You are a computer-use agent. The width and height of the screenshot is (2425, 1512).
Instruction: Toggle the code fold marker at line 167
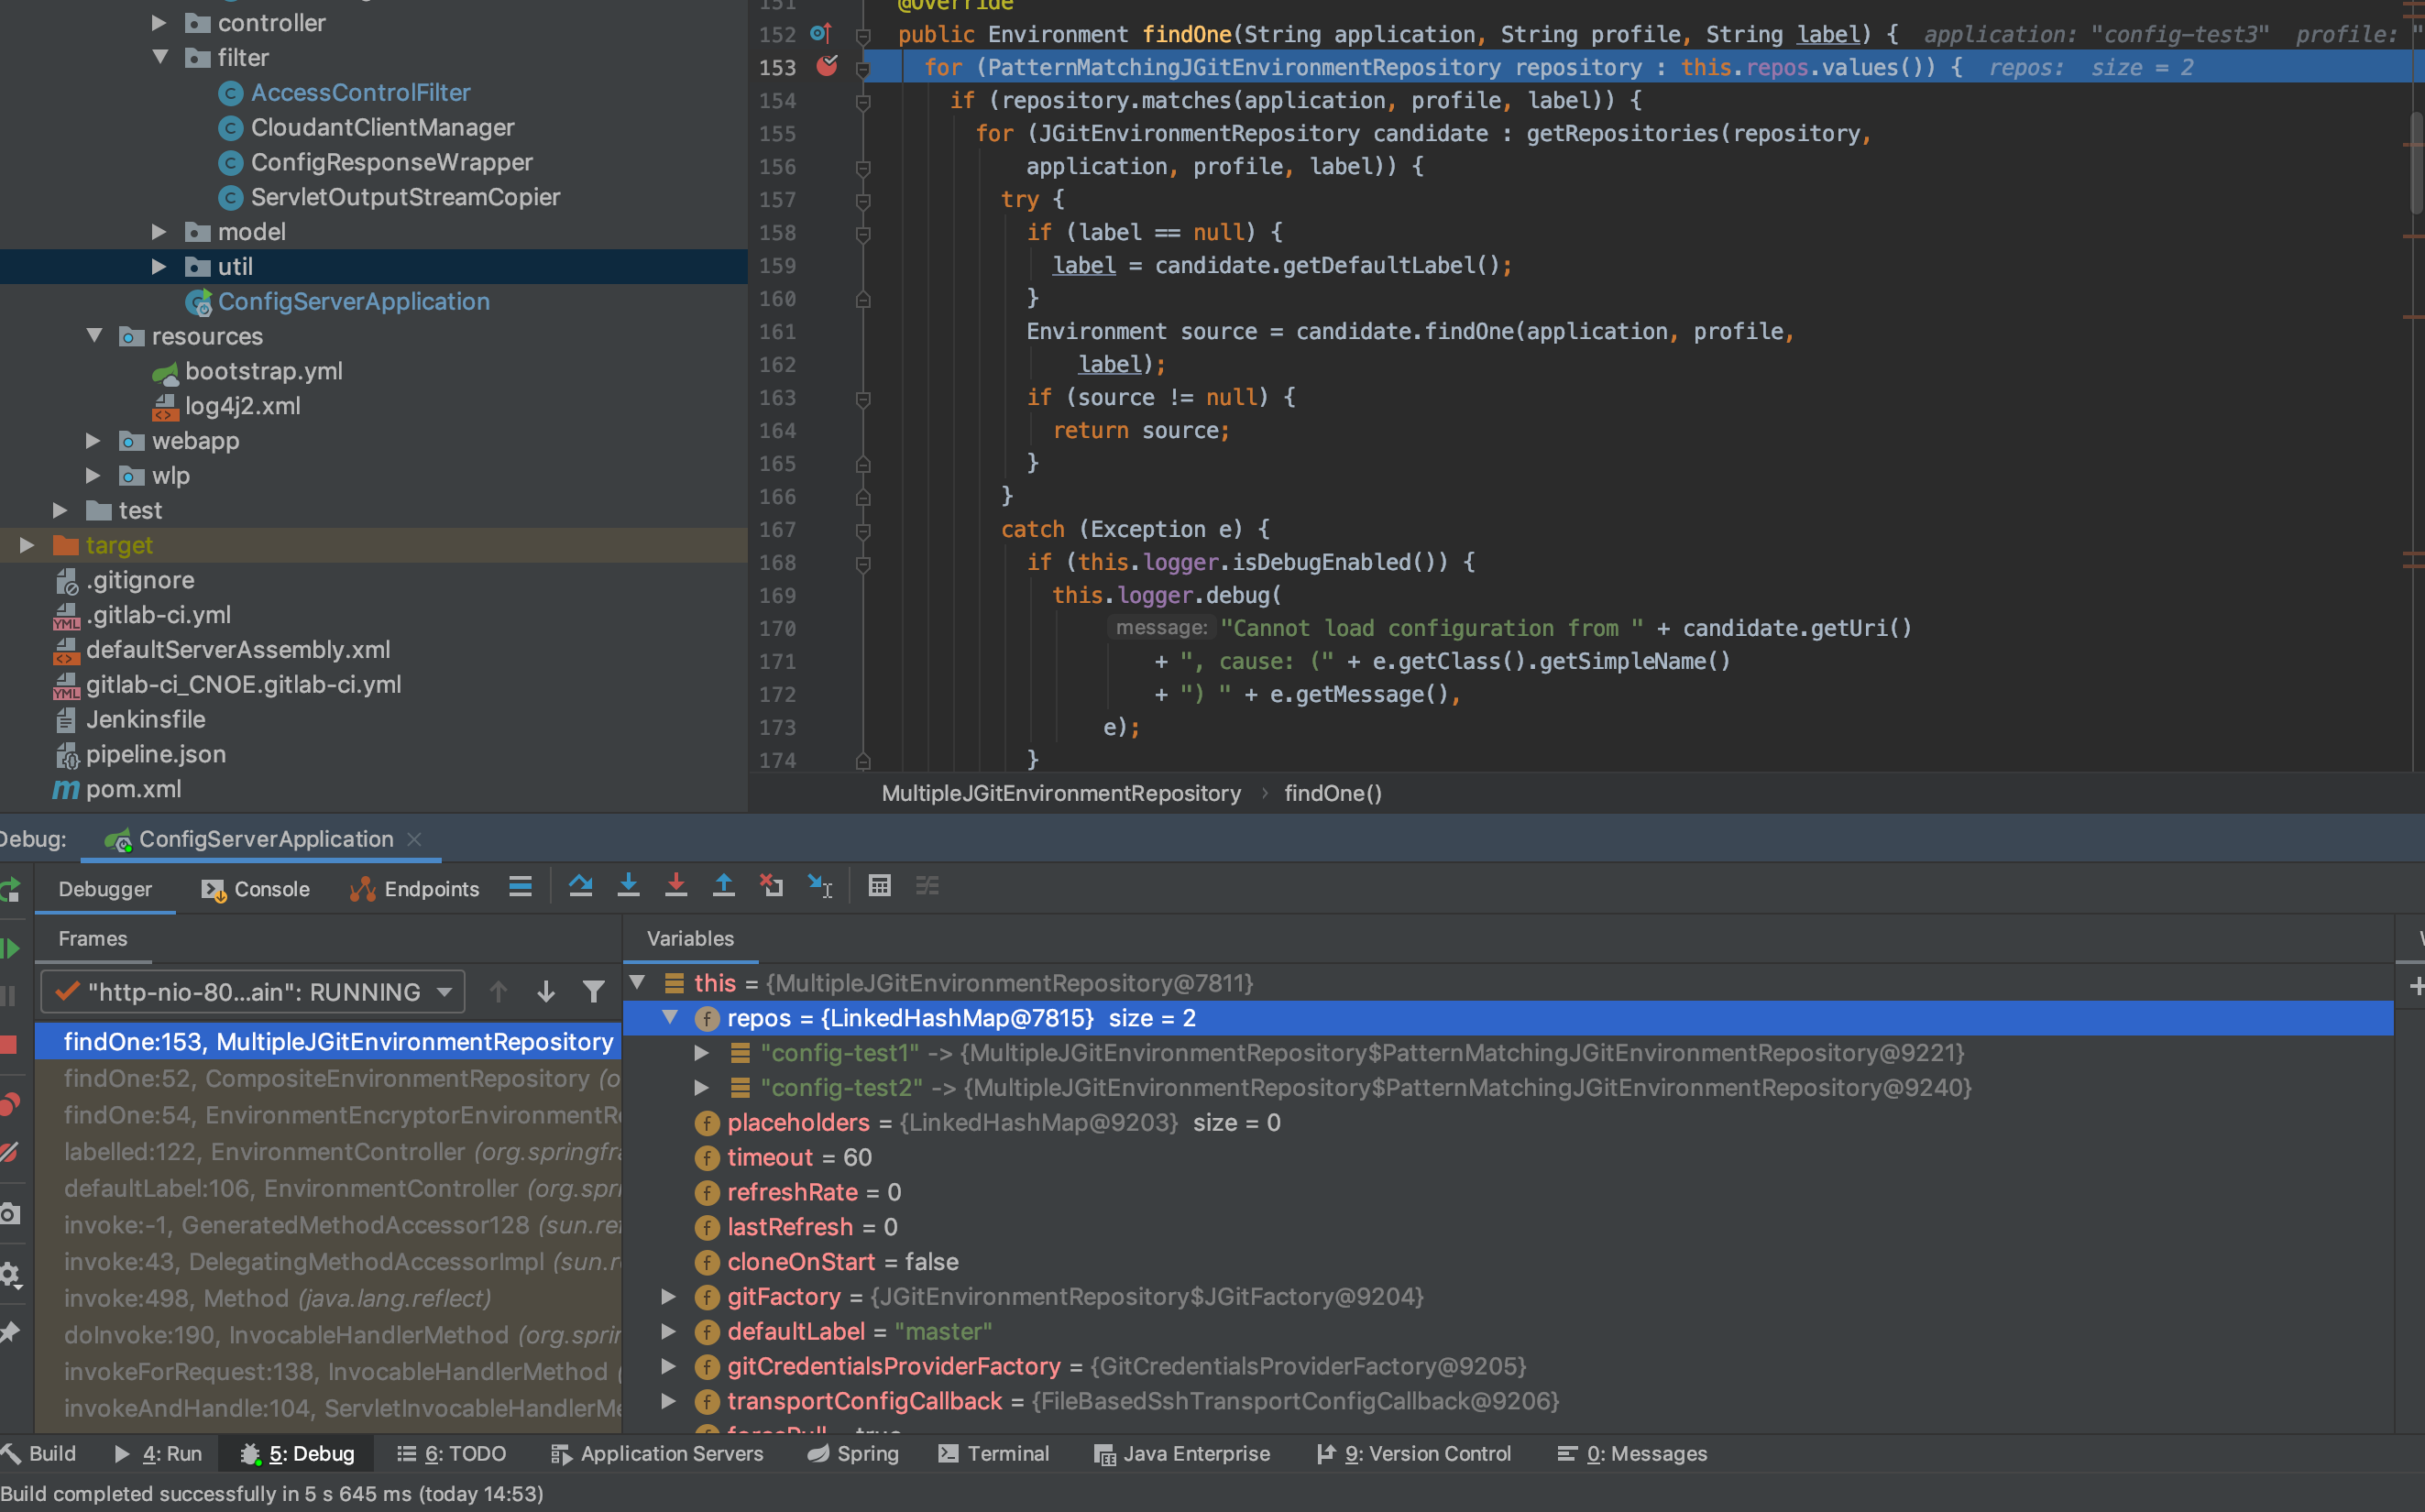(863, 530)
